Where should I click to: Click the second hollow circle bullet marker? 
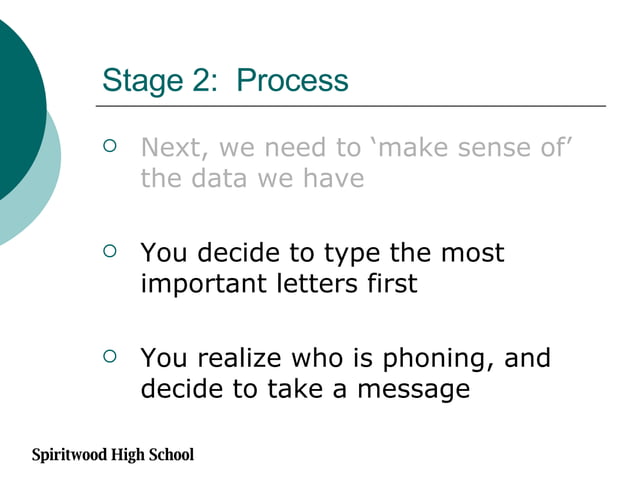click(111, 252)
